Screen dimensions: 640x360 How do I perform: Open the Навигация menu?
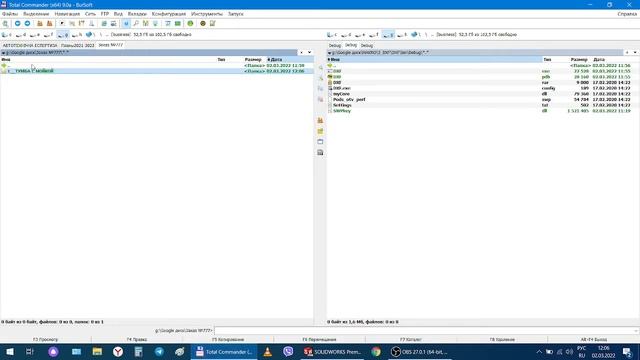coord(67,14)
